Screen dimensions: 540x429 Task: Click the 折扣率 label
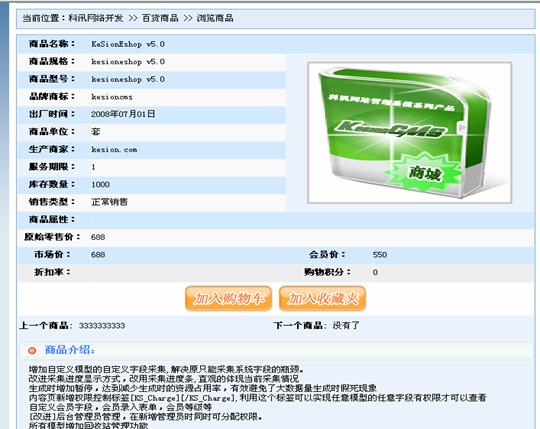pos(52,272)
